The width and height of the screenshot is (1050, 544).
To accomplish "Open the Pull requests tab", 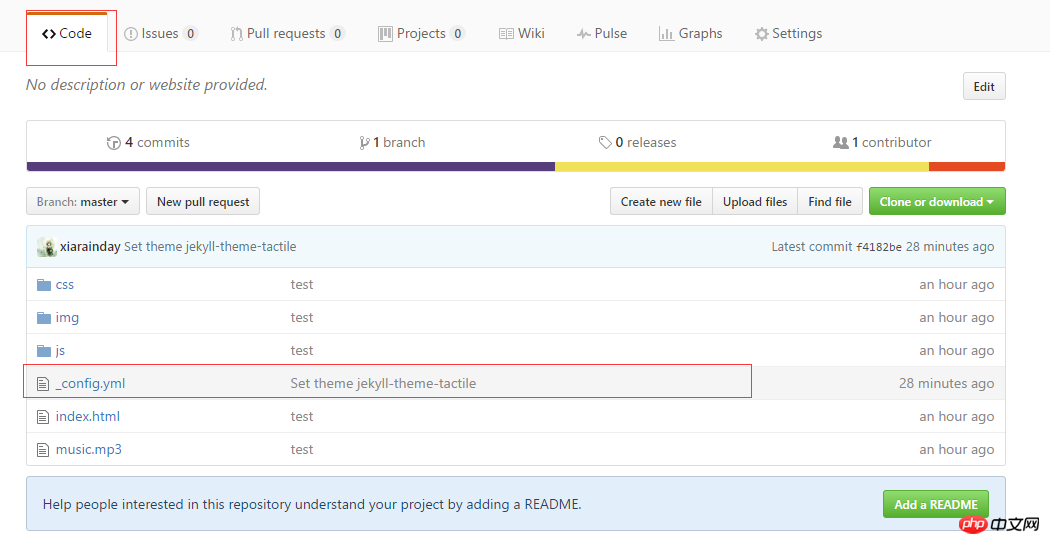I will [x=287, y=34].
